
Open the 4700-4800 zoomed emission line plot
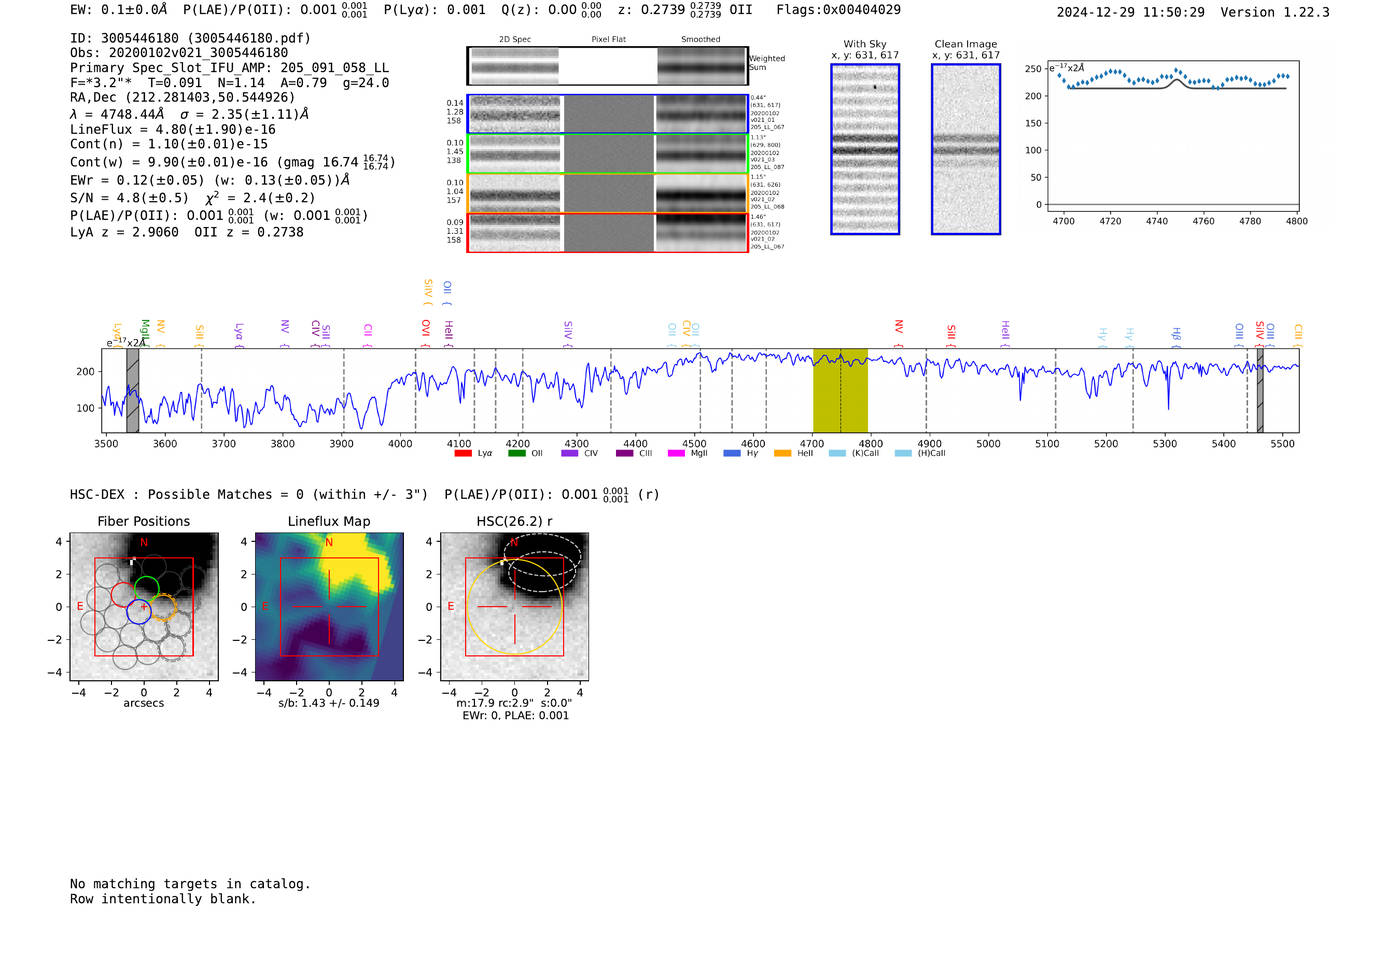click(x=1172, y=137)
